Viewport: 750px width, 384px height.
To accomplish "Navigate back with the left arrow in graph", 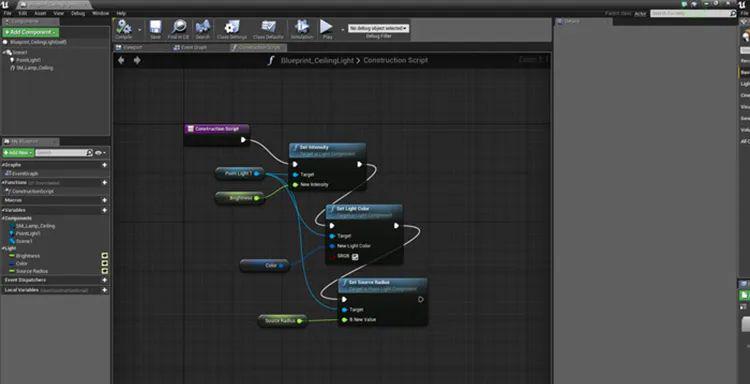I will (121, 60).
